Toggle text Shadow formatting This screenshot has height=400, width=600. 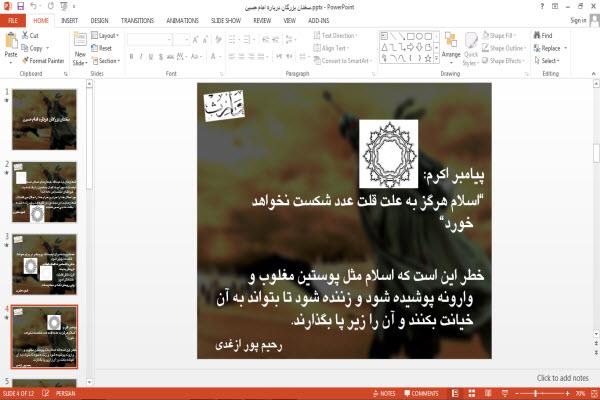(161, 57)
